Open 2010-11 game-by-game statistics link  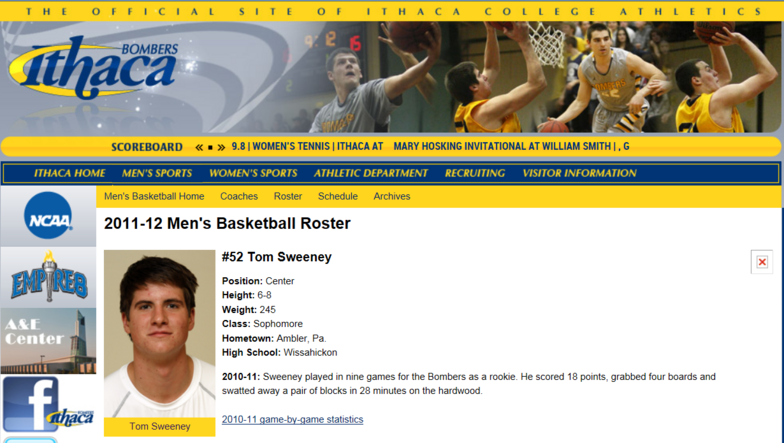click(x=292, y=420)
